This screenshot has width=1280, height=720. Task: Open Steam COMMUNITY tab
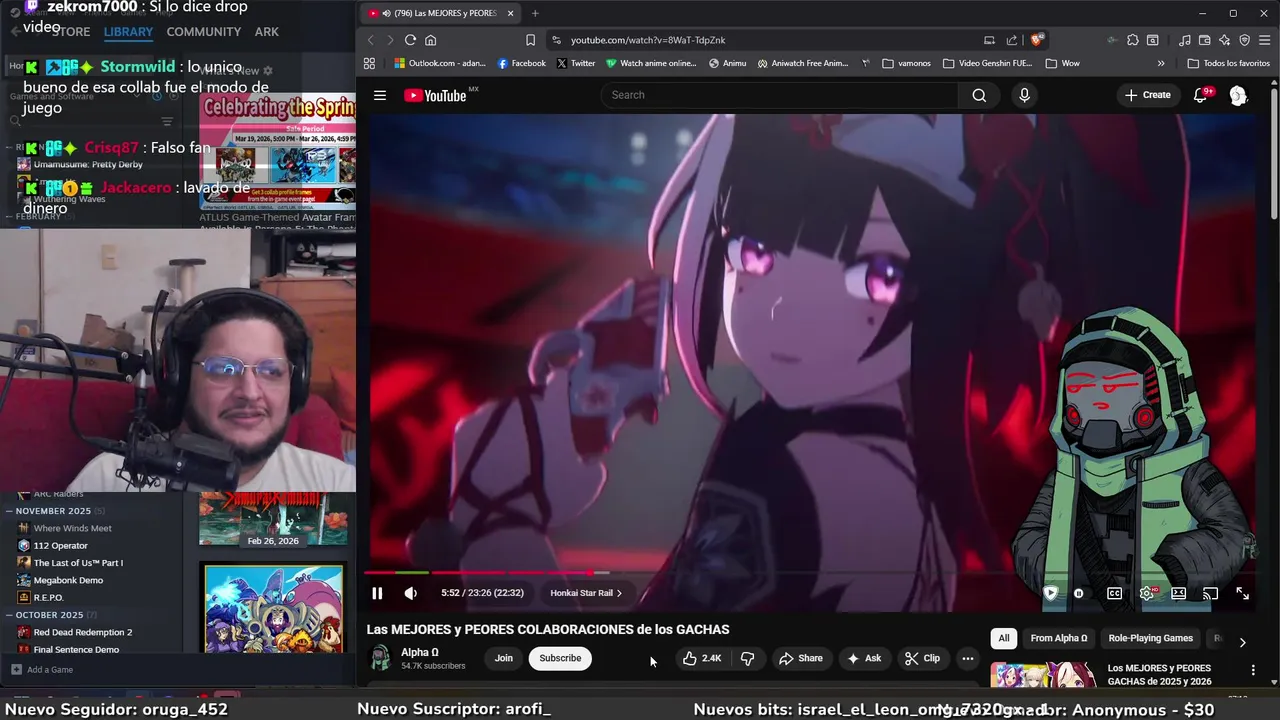[x=204, y=32]
